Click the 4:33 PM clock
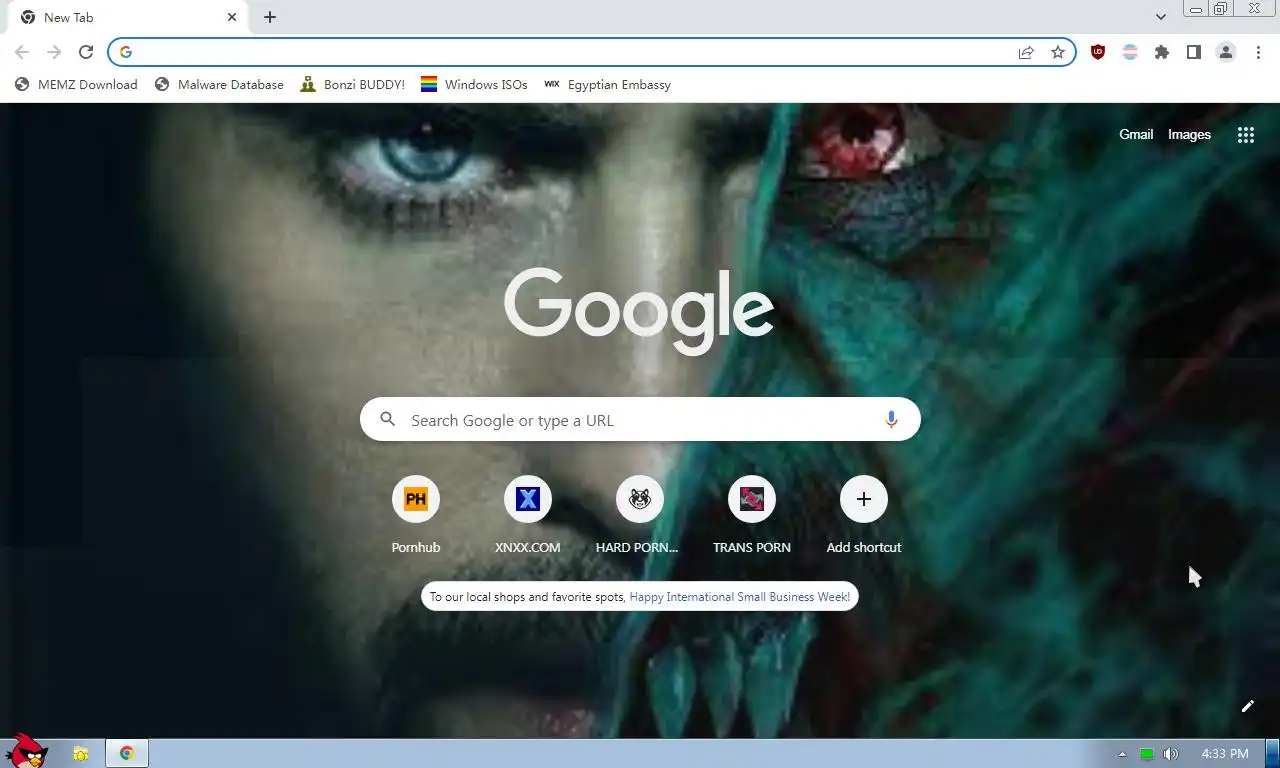The width and height of the screenshot is (1280, 768). [1224, 754]
